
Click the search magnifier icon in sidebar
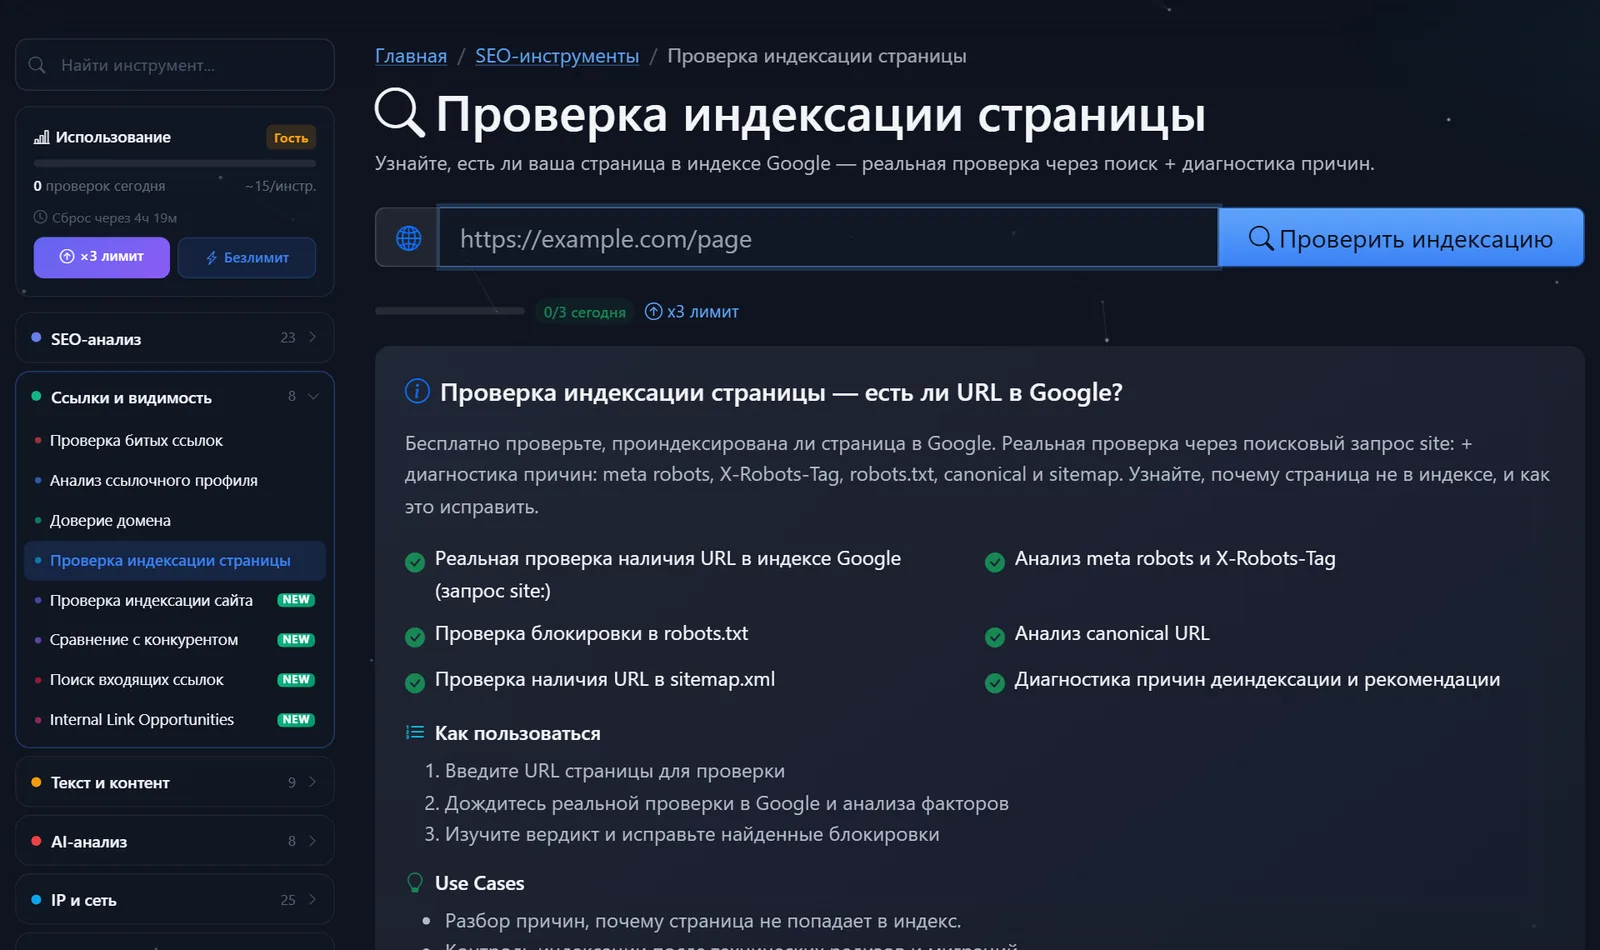click(37, 65)
